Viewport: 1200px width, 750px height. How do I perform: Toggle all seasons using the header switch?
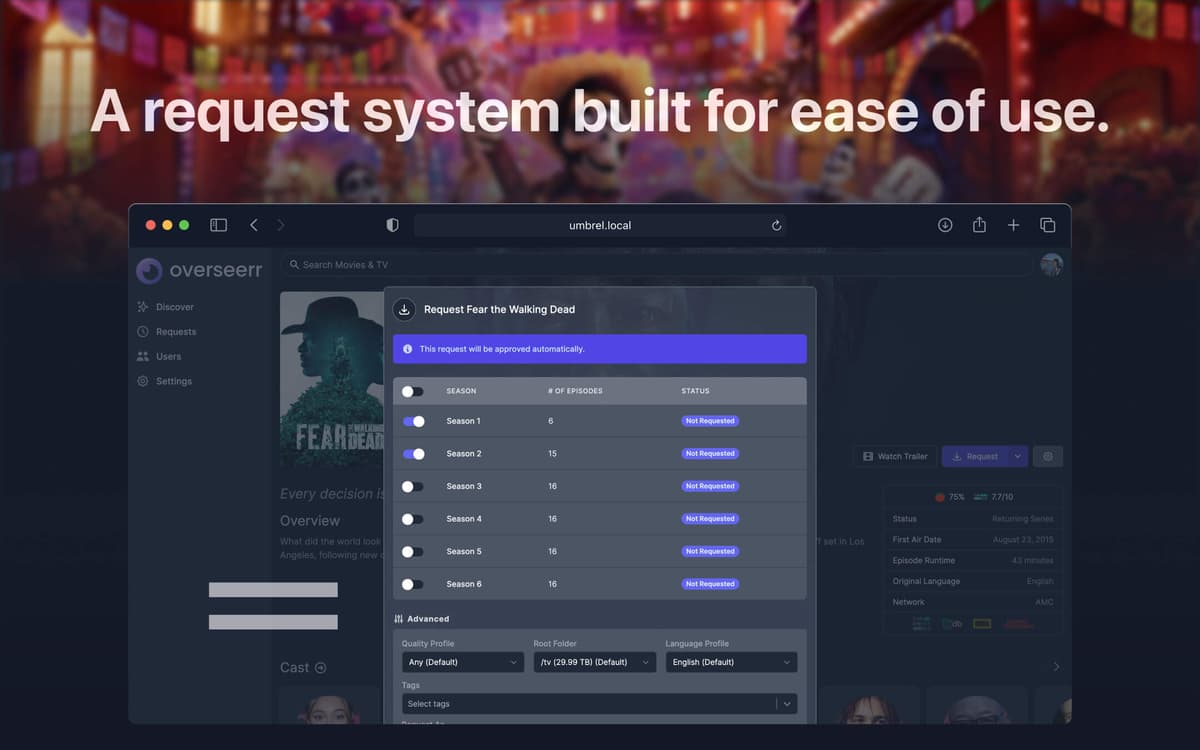[413, 391]
